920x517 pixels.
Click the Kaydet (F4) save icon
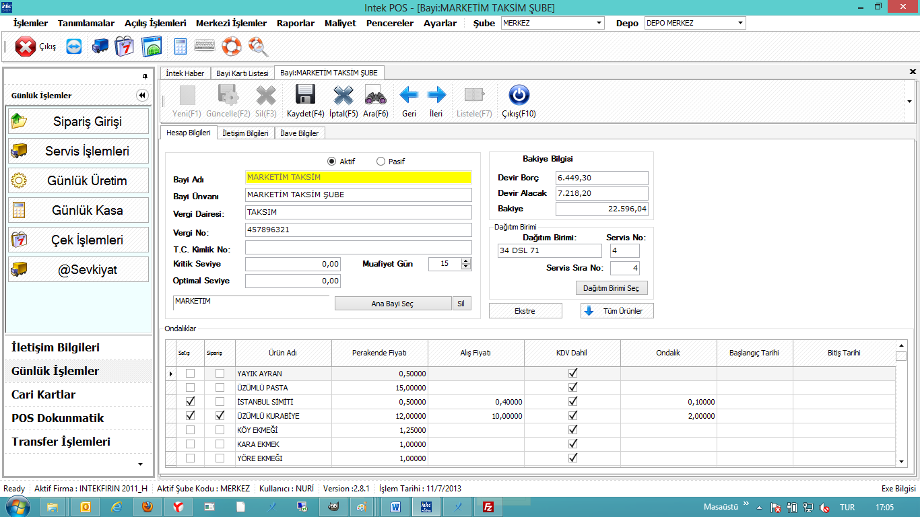[x=305, y=96]
